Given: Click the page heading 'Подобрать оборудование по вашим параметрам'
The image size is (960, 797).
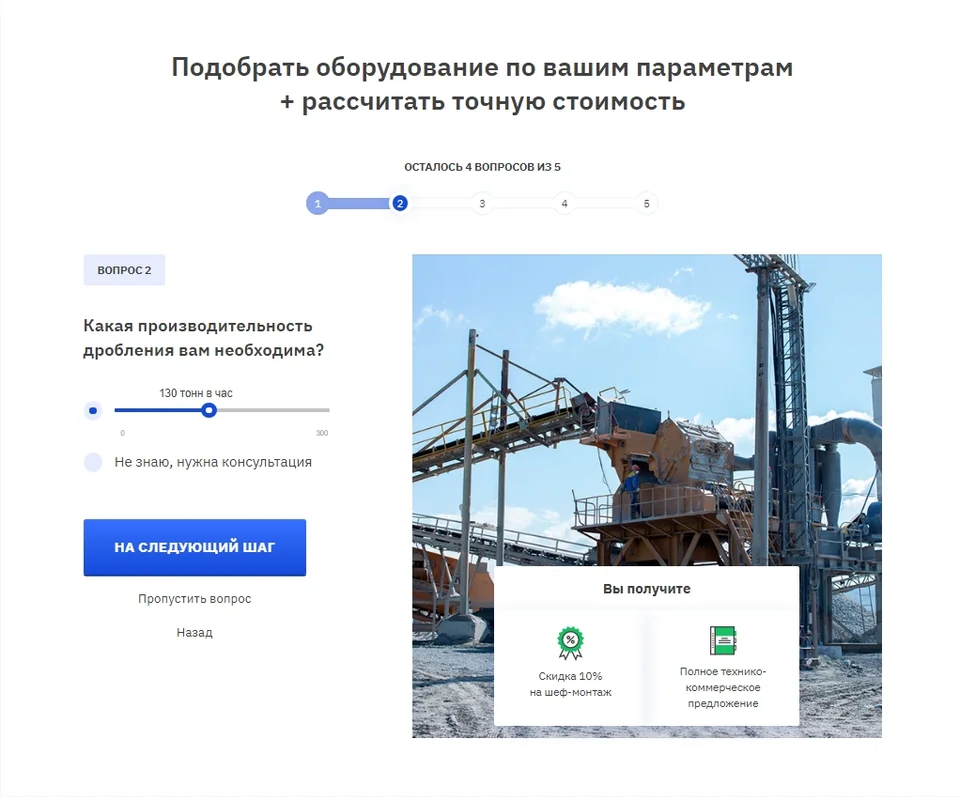Looking at the screenshot, I should [482, 67].
